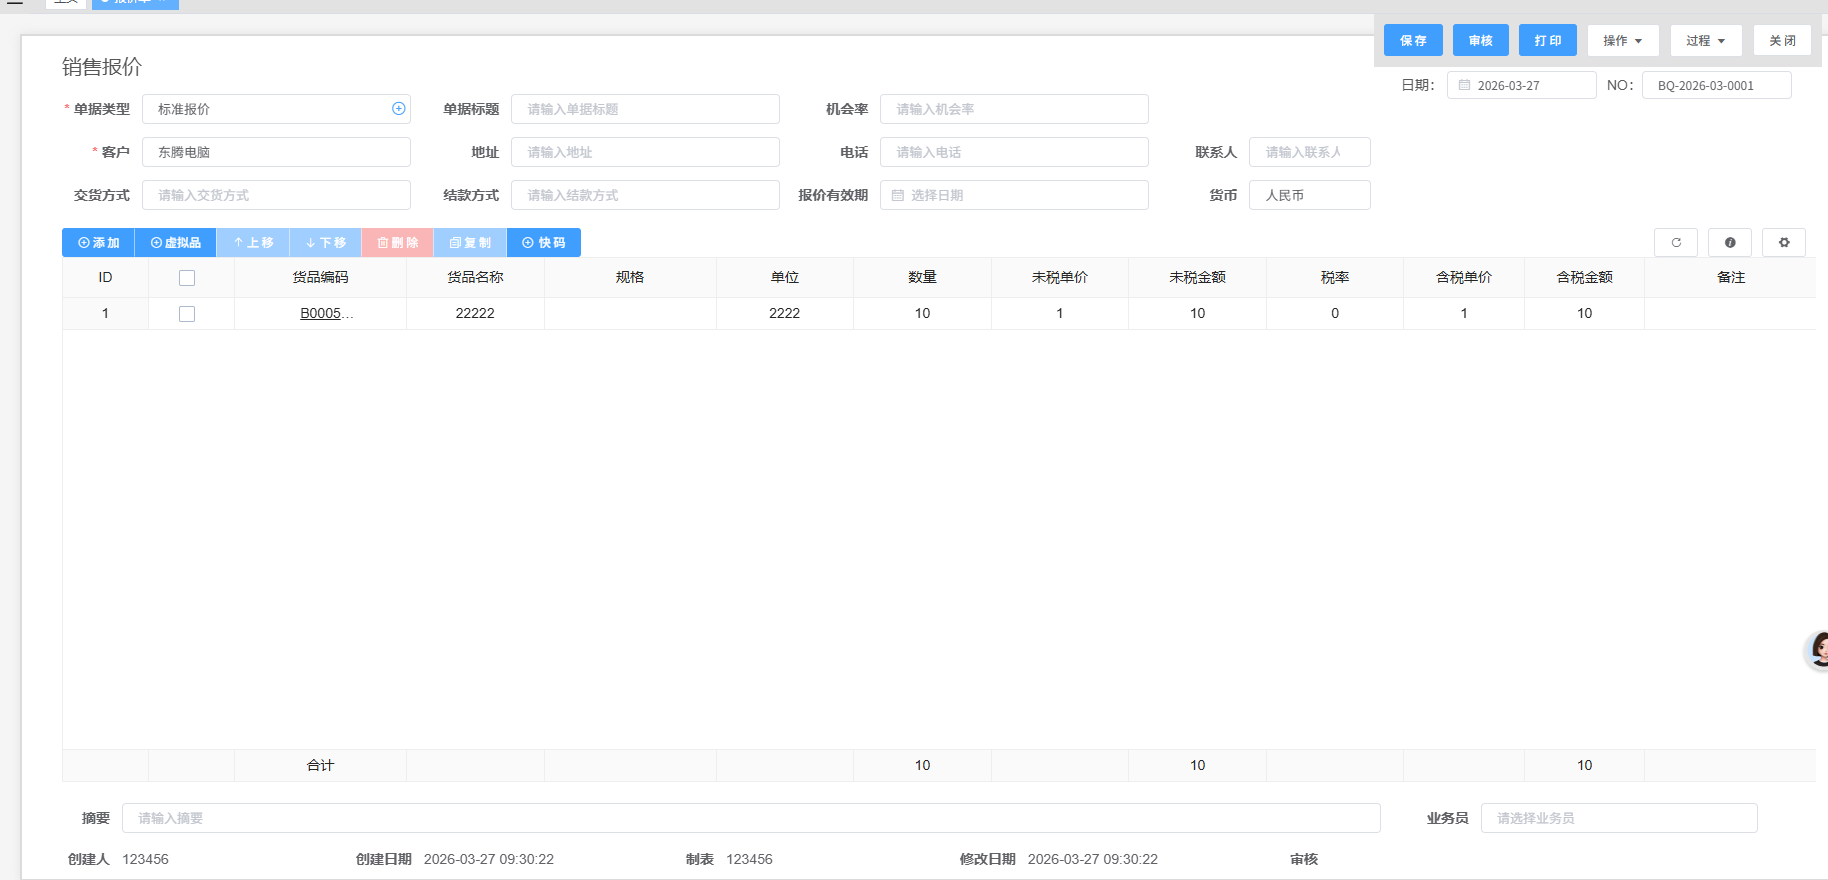Click the customer service avatar icon
The width and height of the screenshot is (1828, 880).
point(1818,650)
